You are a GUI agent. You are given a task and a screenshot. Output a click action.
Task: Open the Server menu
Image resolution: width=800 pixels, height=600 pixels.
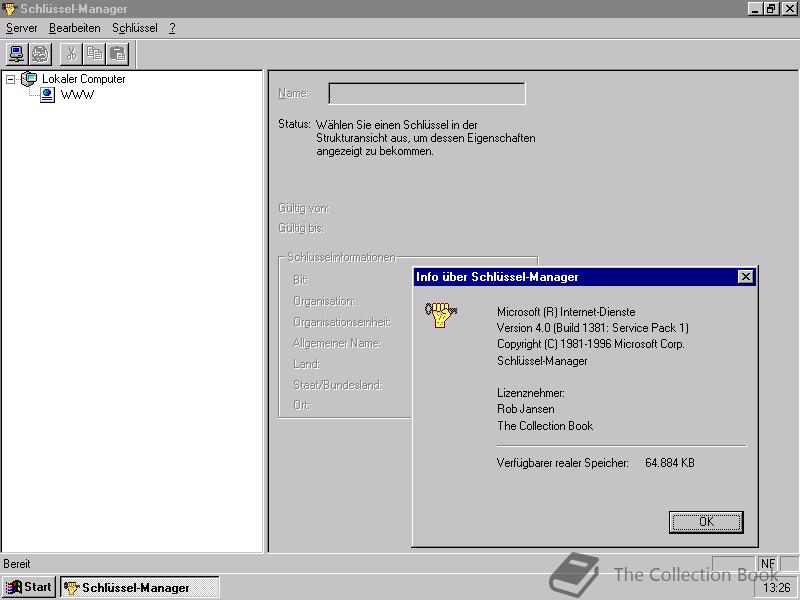(x=21, y=28)
